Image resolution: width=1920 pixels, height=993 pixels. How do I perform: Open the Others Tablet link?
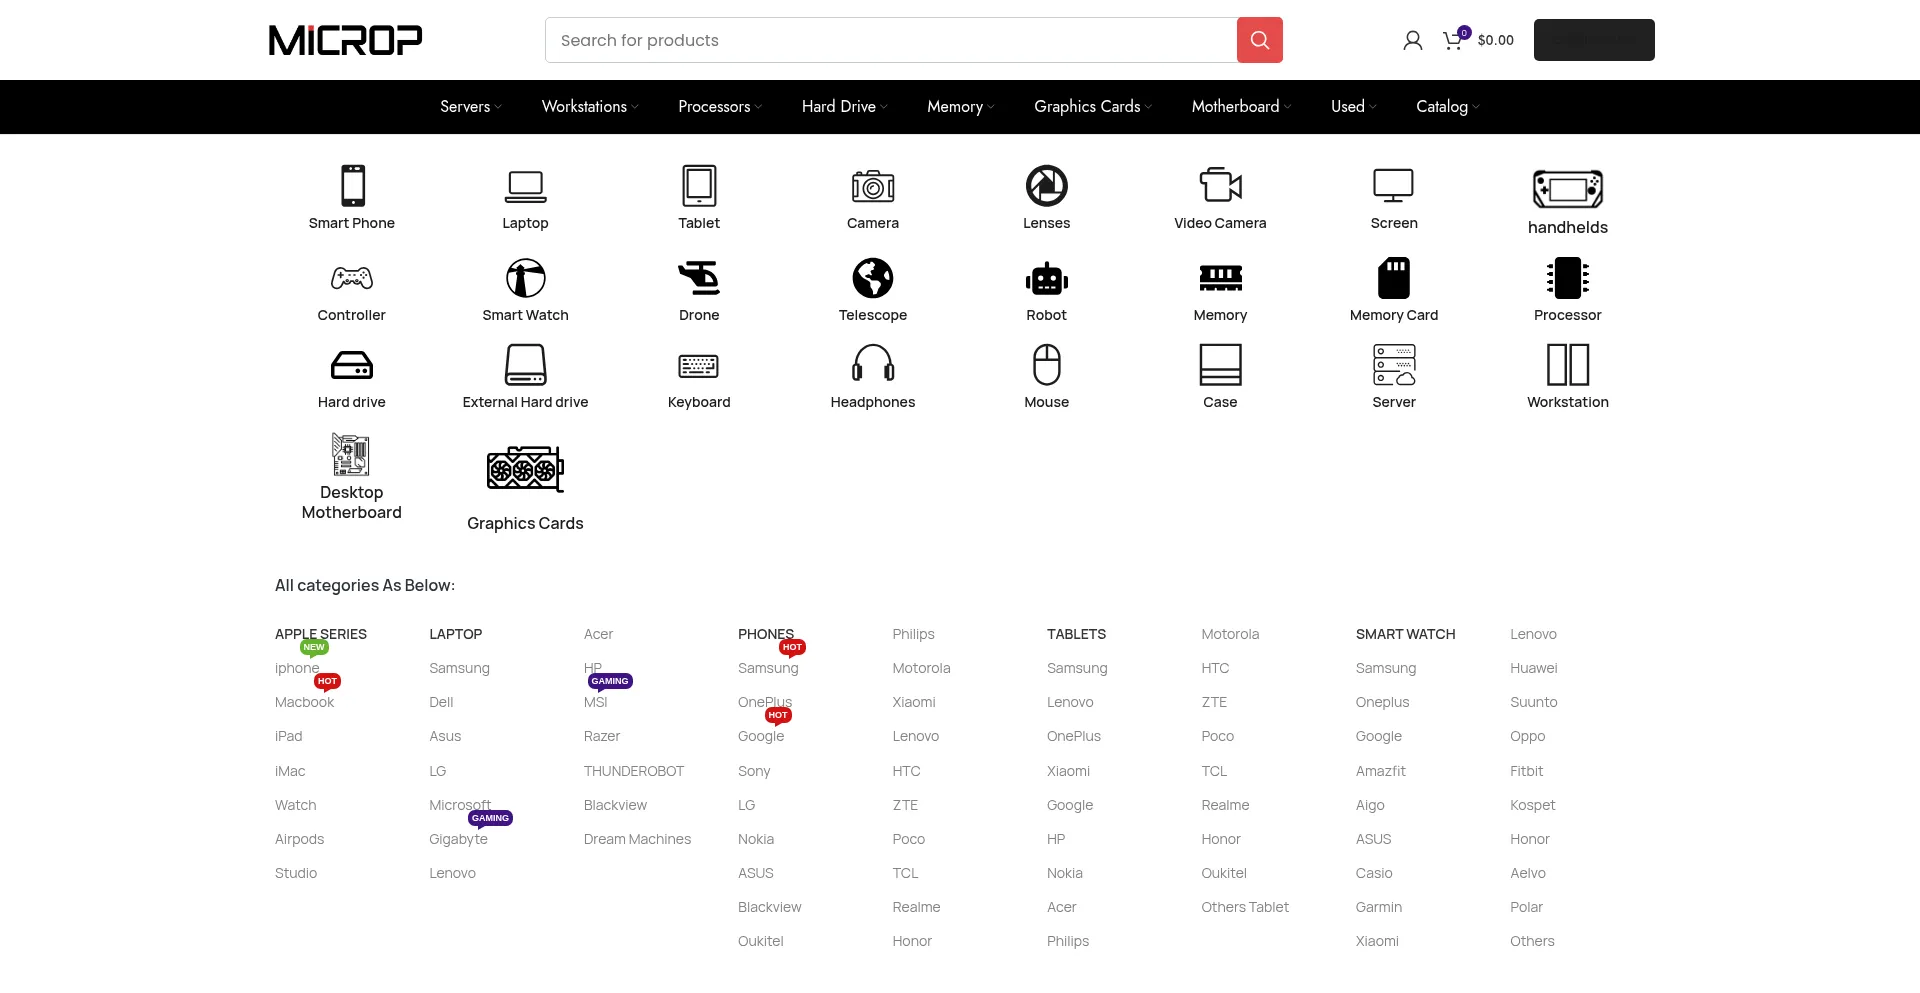point(1245,907)
